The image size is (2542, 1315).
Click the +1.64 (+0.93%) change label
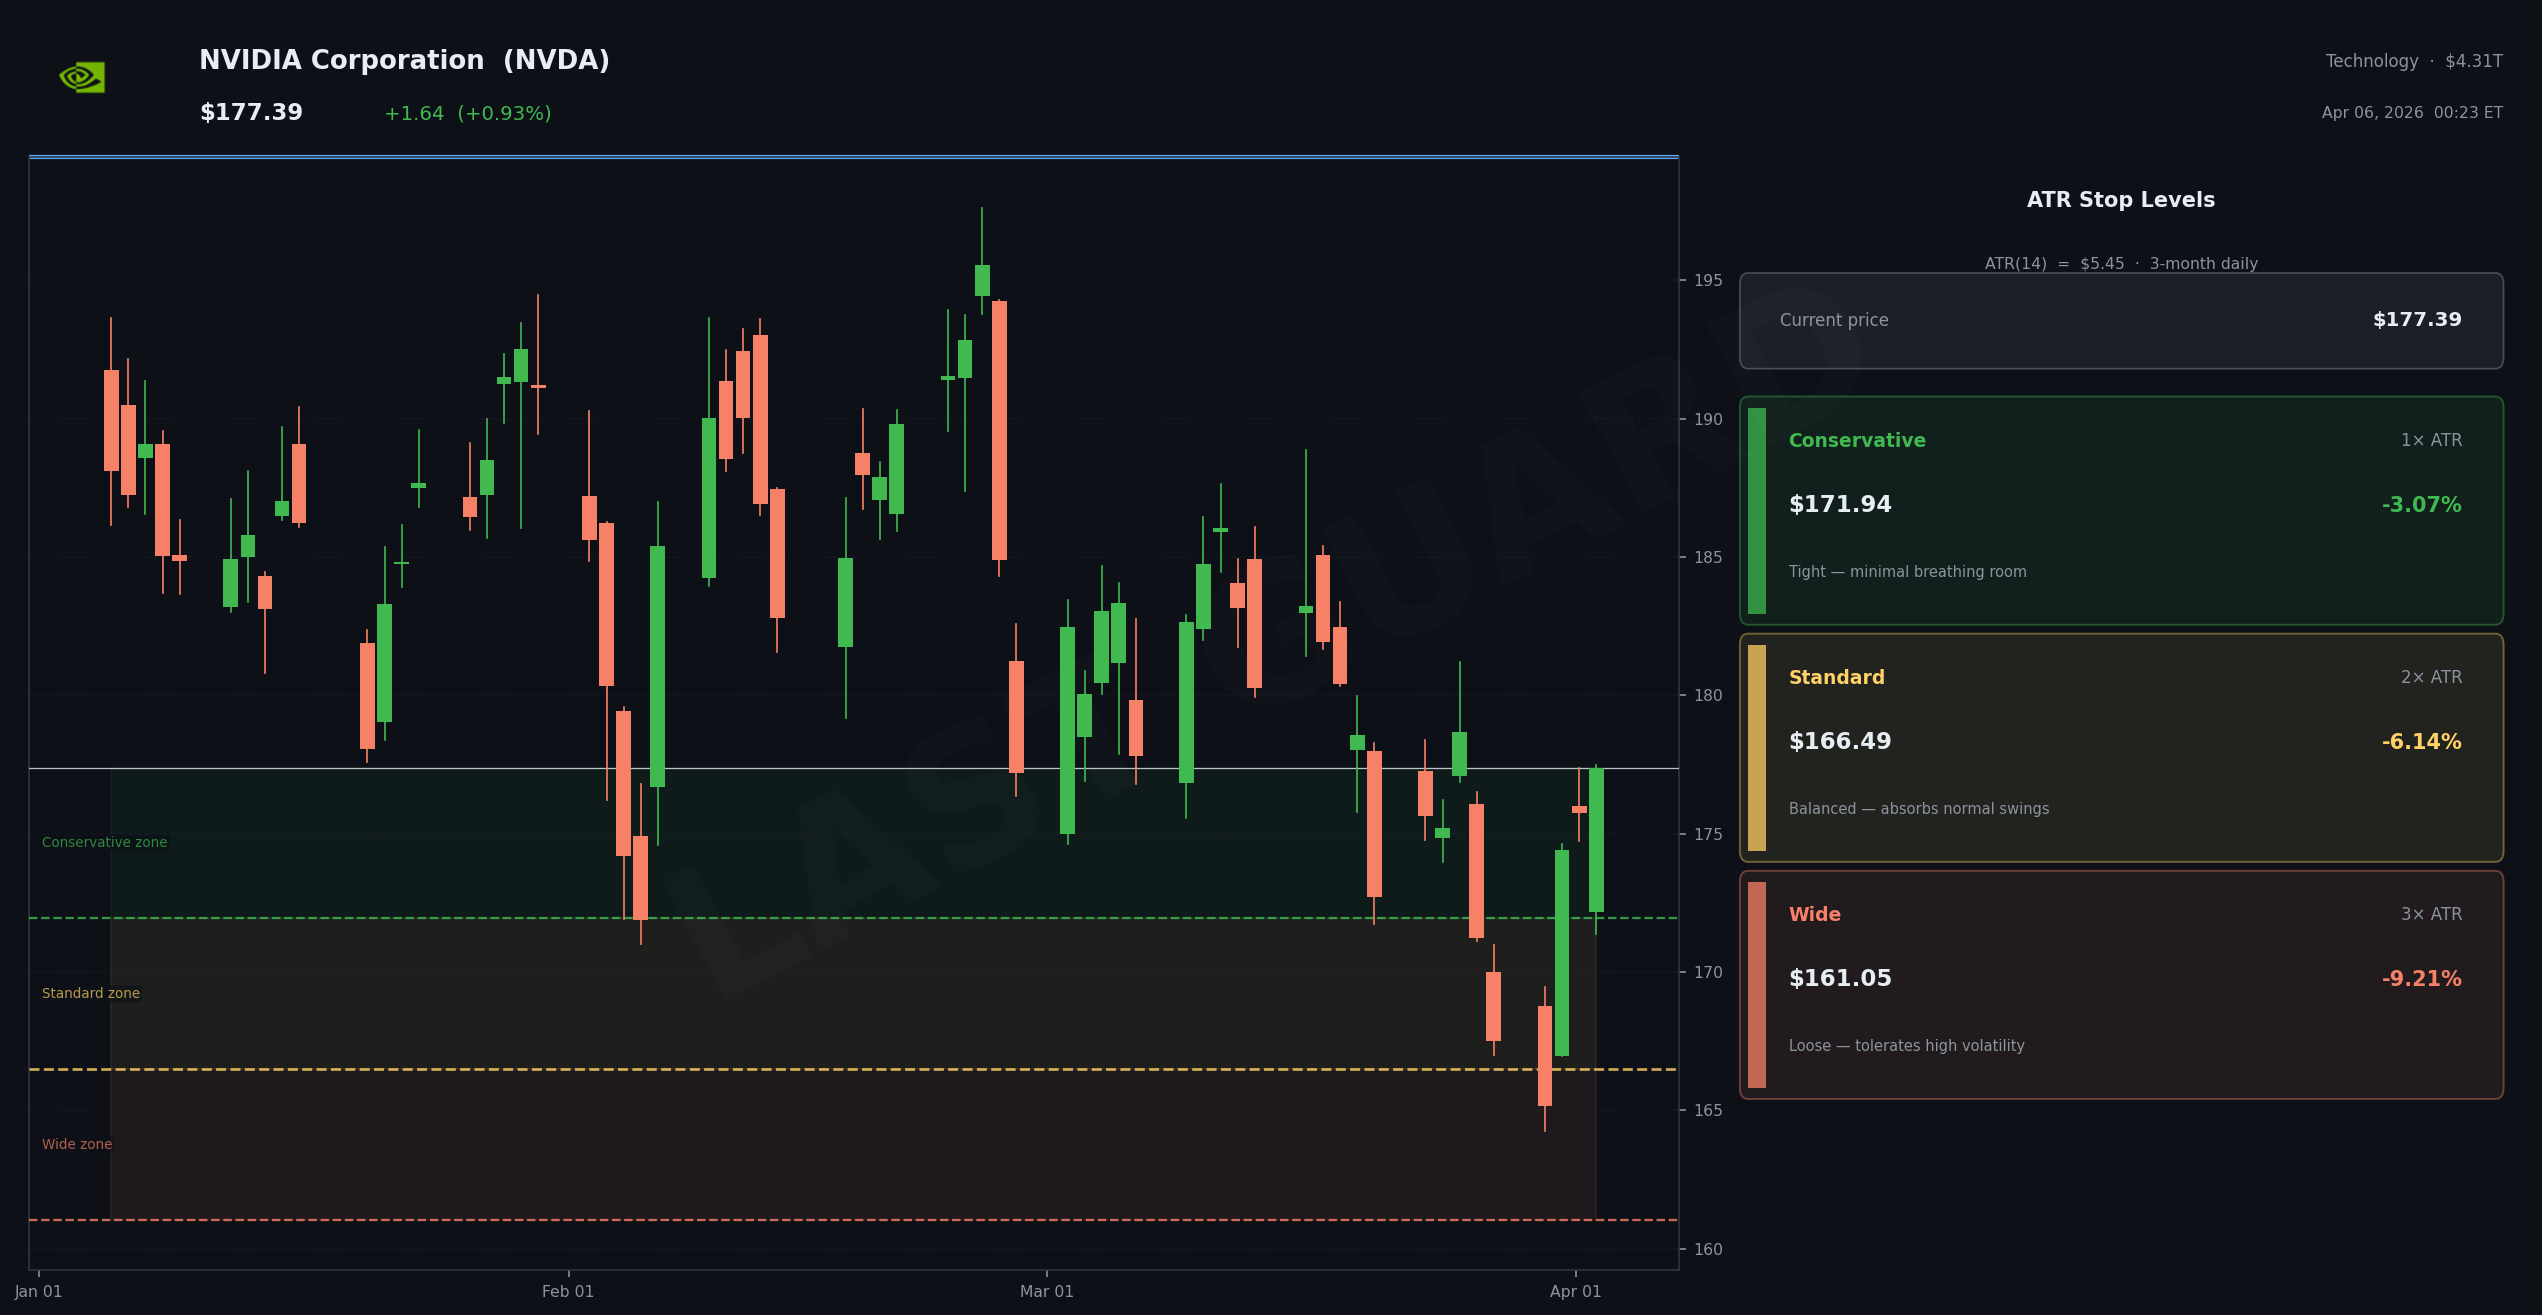click(467, 114)
